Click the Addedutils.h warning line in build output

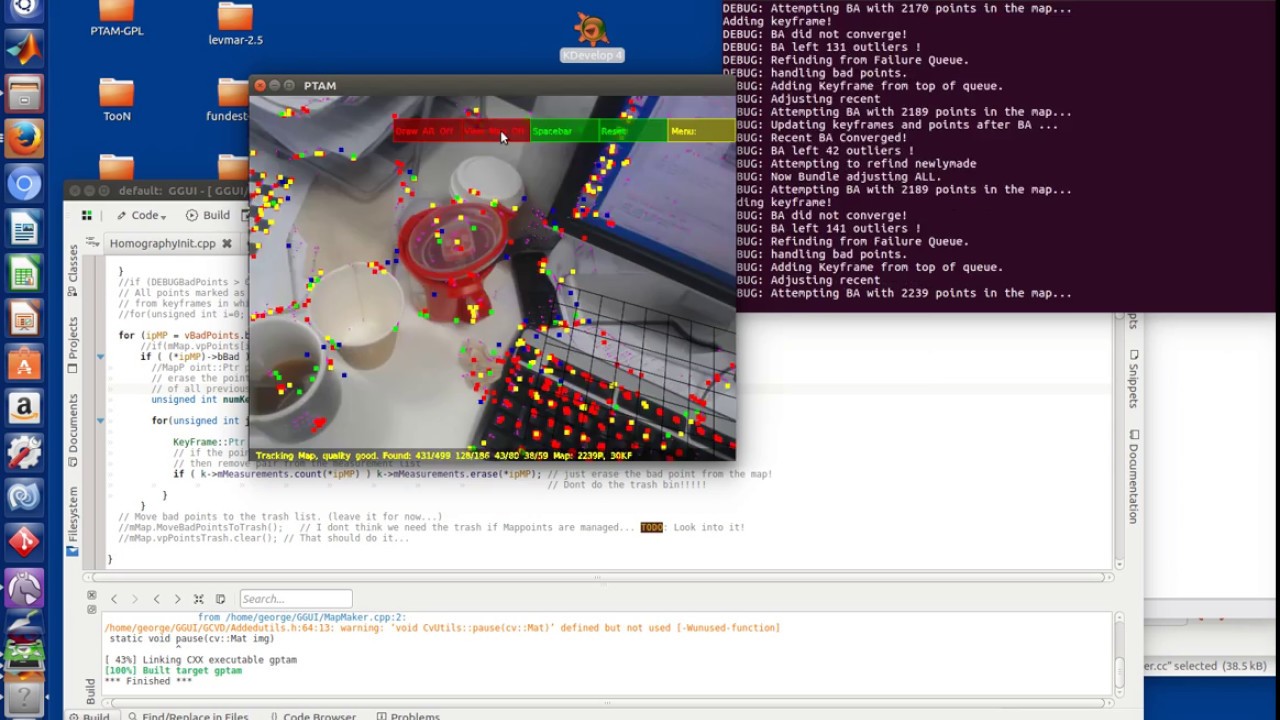(x=442, y=628)
